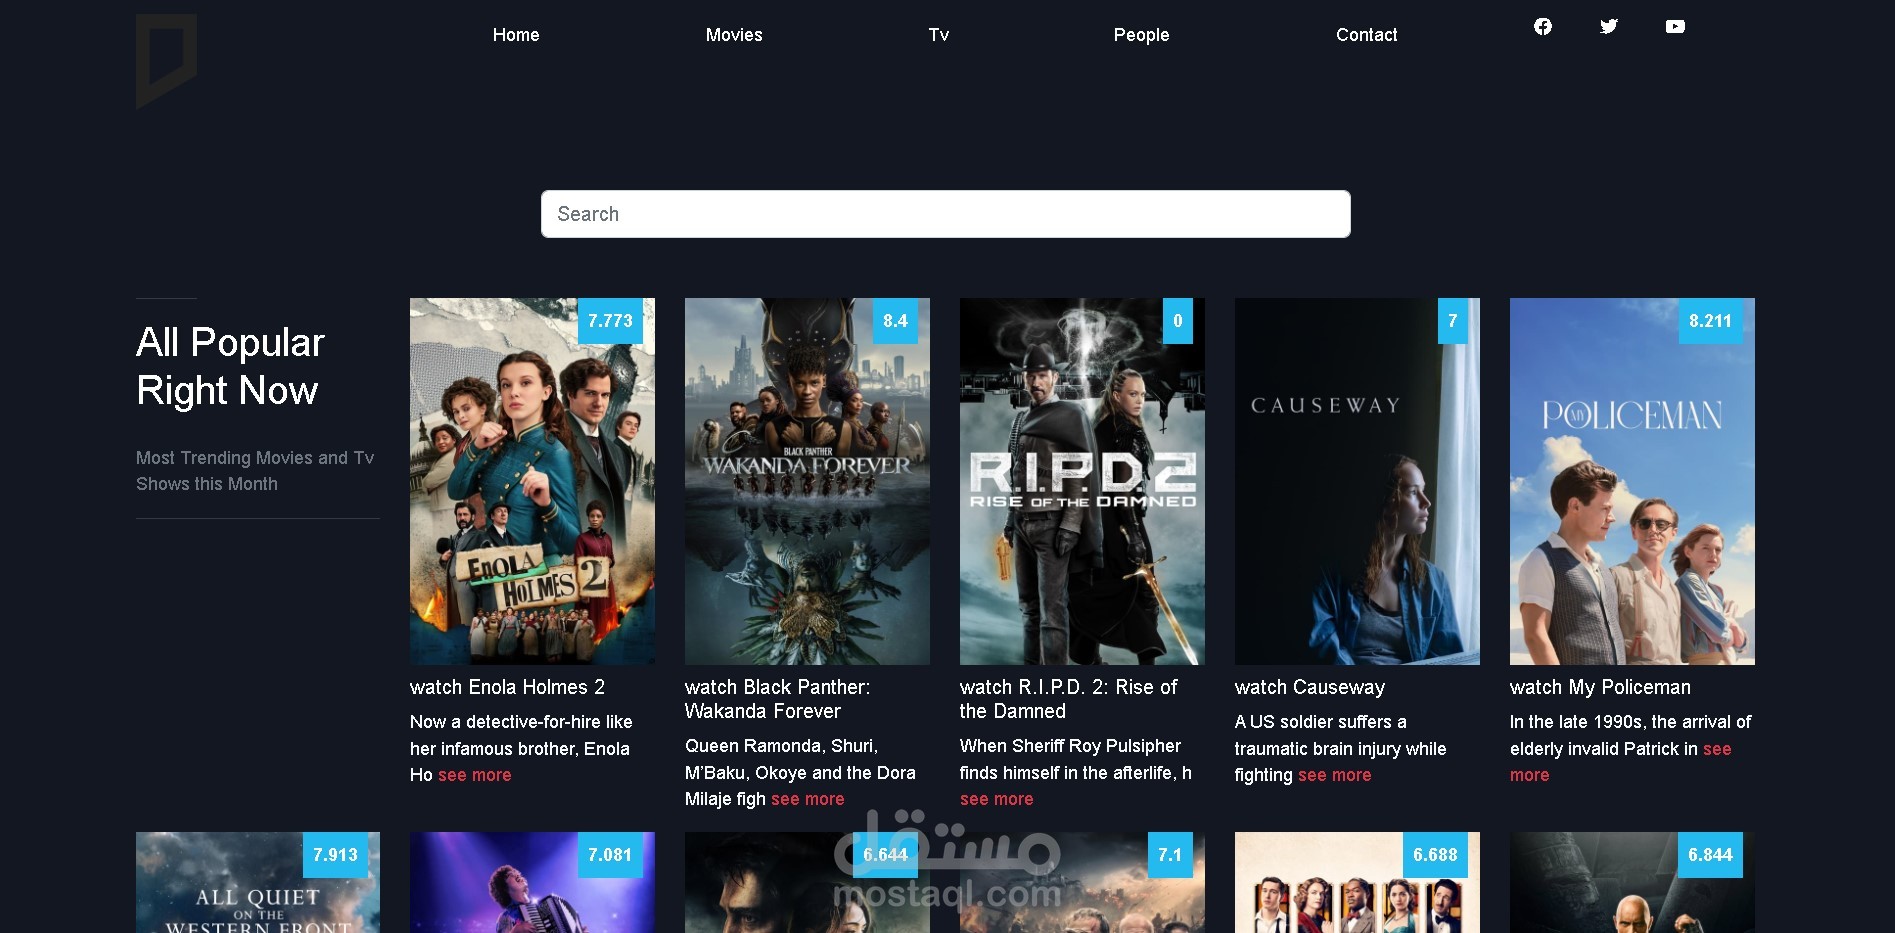Open the Twitter social icon
1895x933 pixels.
click(x=1609, y=27)
